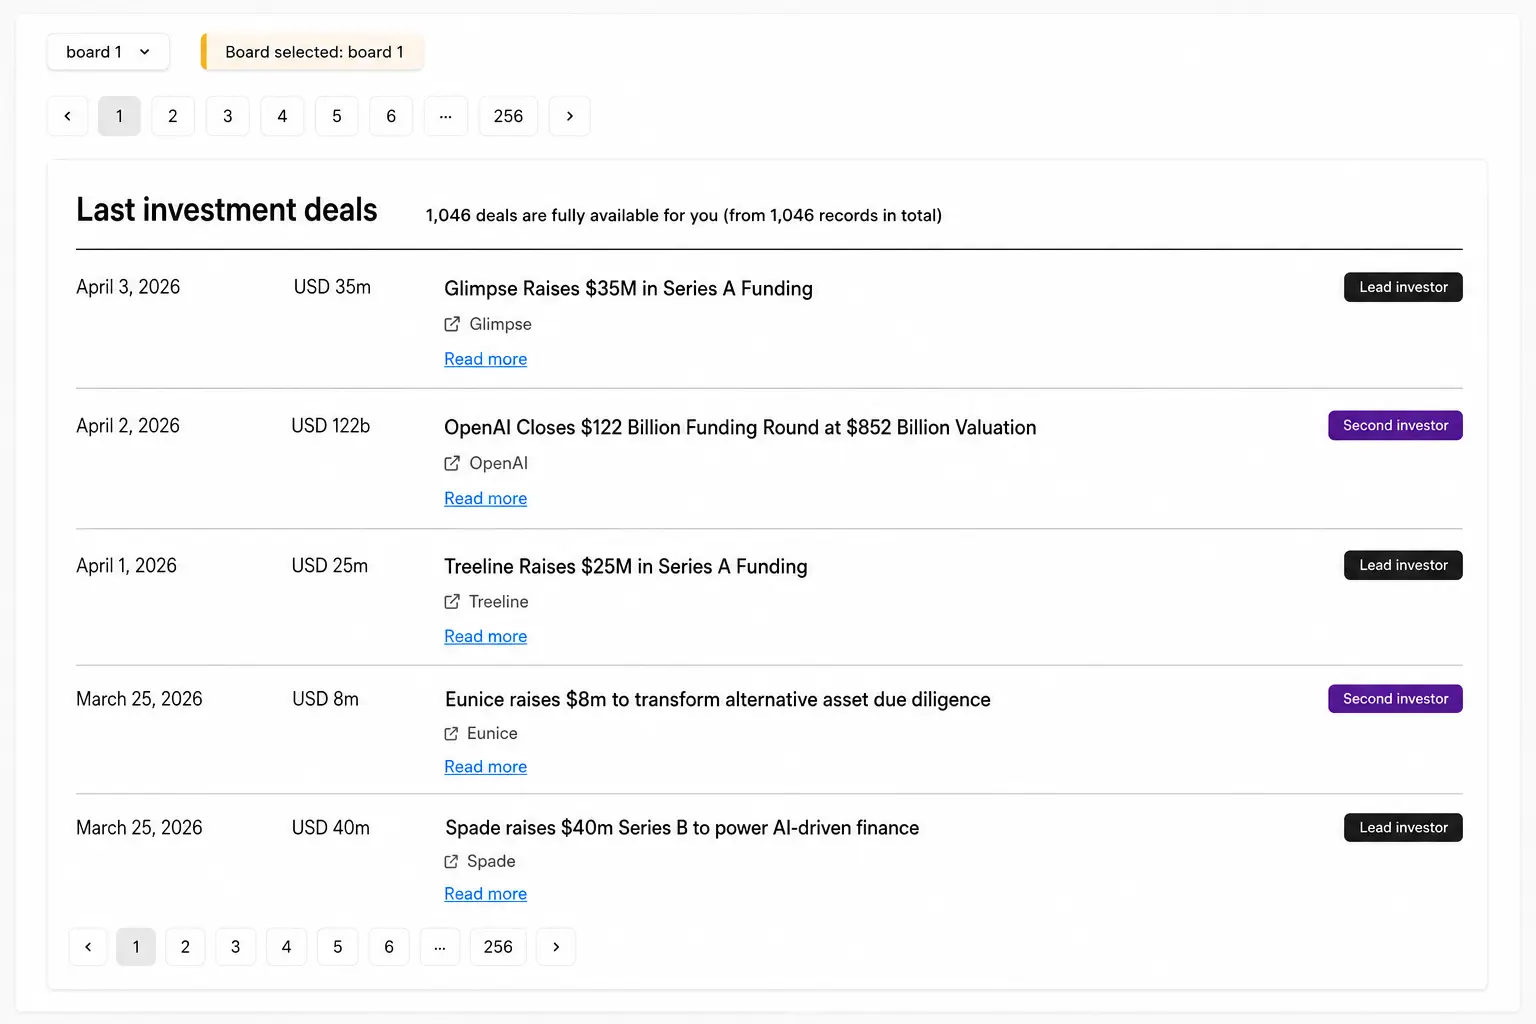Click the Eunice external link icon

pyautogui.click(x=451, y=734)
